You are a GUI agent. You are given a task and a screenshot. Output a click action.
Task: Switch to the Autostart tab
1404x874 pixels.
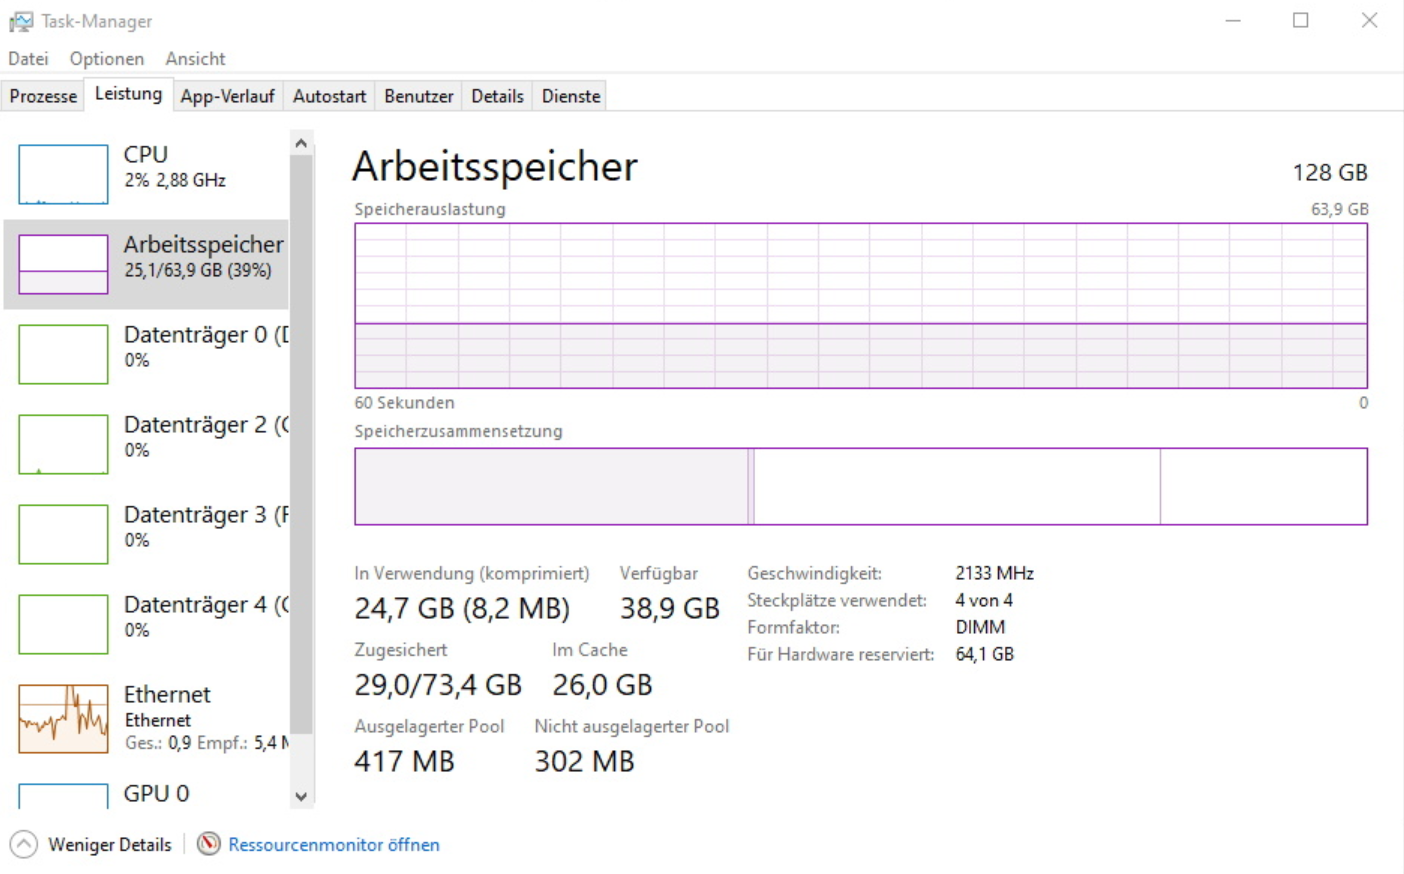329,96
